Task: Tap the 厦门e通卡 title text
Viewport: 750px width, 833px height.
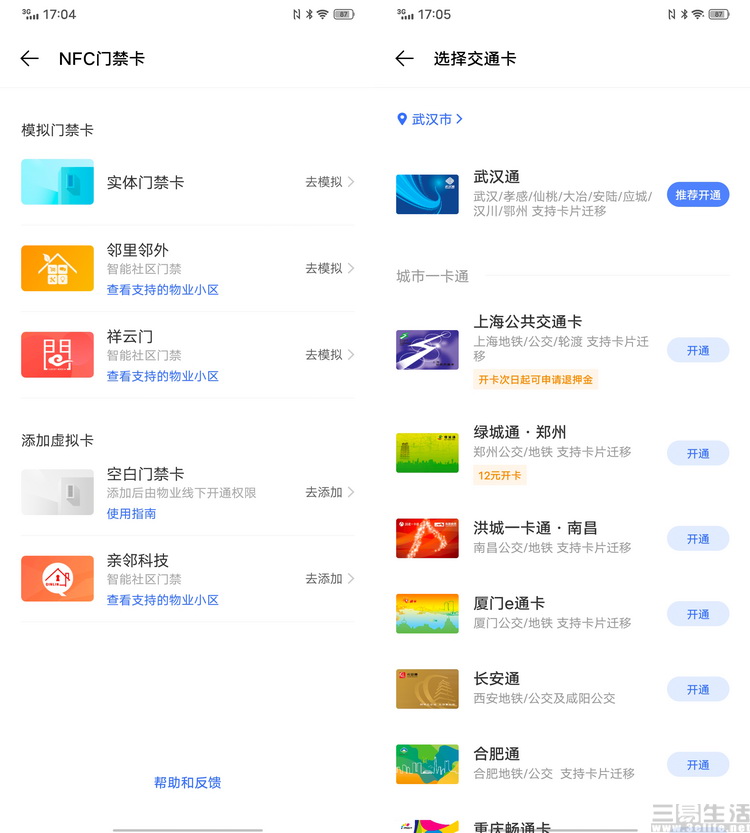Action: click(509, 603)
